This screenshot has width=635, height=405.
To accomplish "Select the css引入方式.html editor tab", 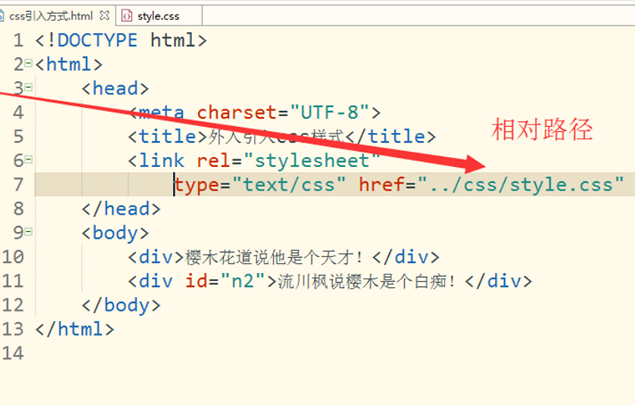I will click(51, 16).
